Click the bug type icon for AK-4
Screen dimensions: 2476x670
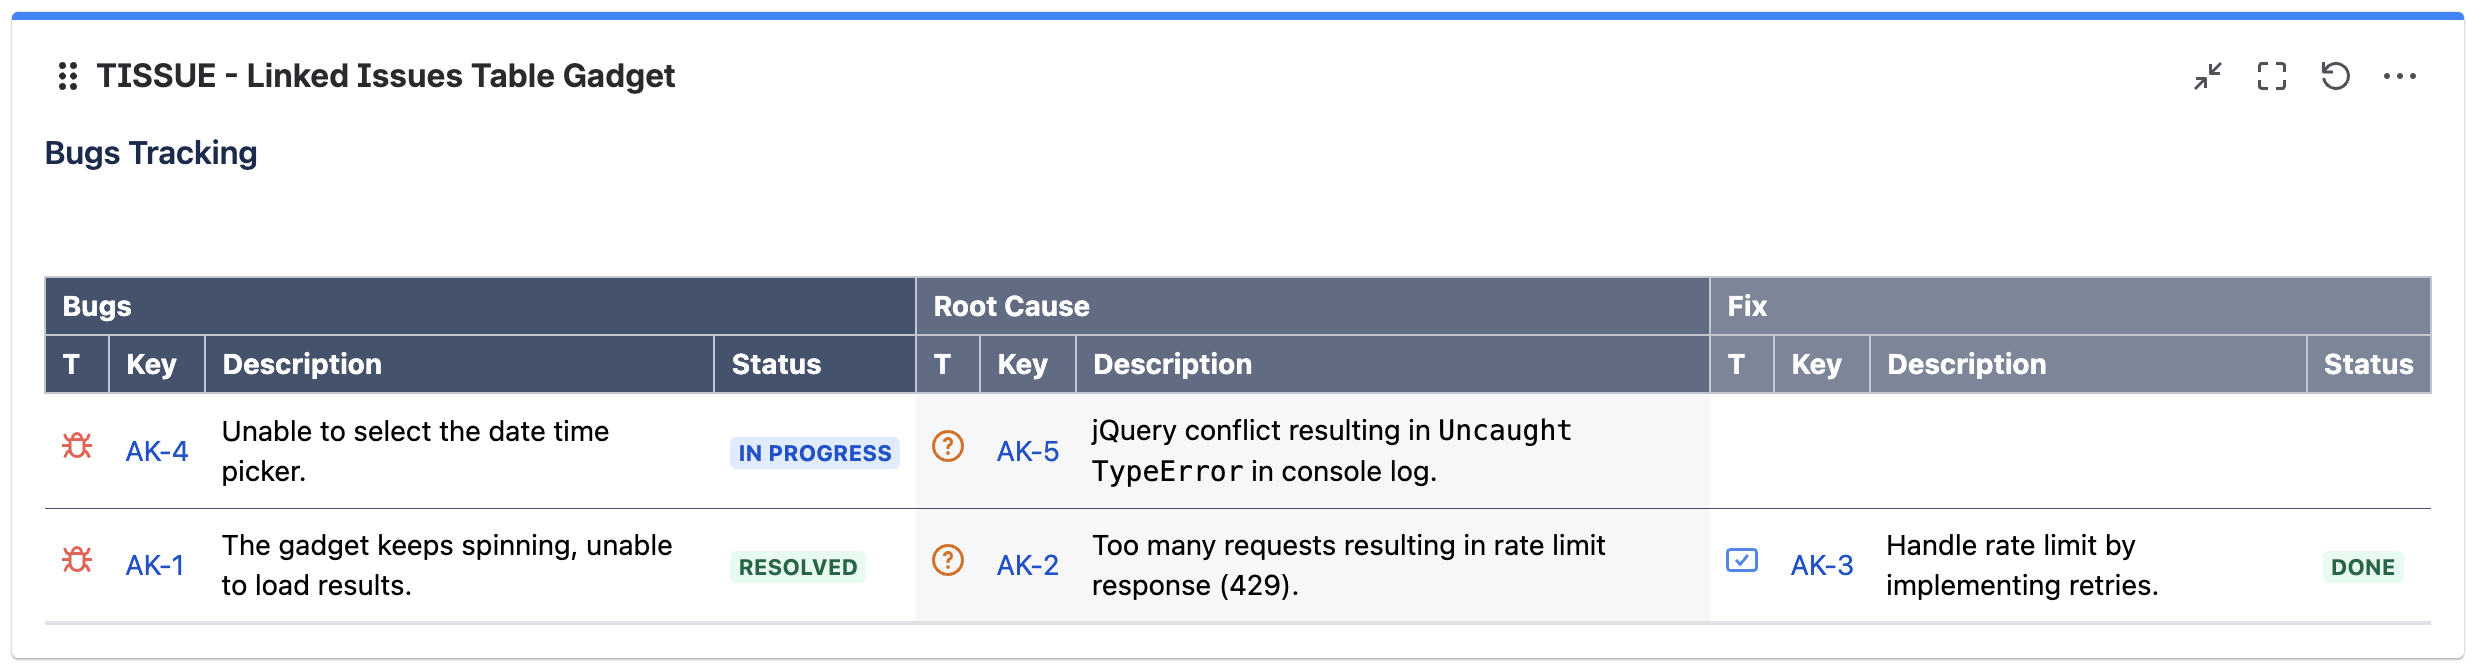pos(77,446)
